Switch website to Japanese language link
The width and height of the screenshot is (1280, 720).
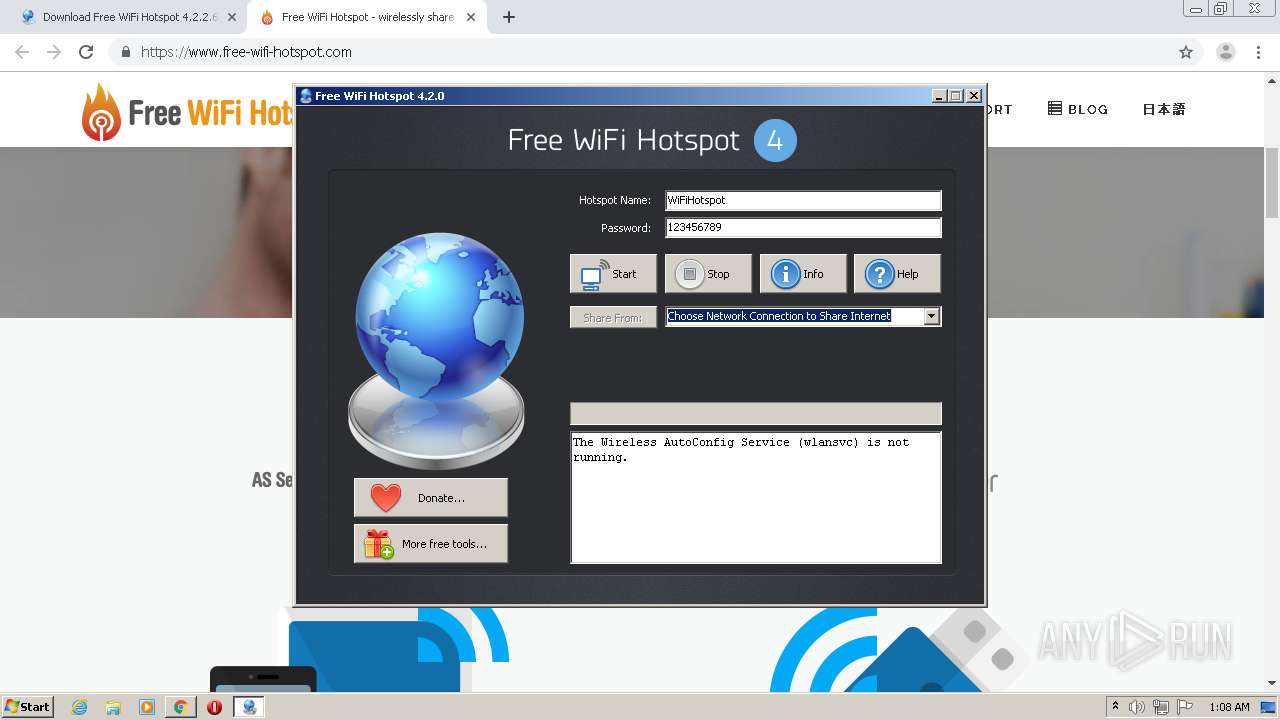(x=1164, y=109)
